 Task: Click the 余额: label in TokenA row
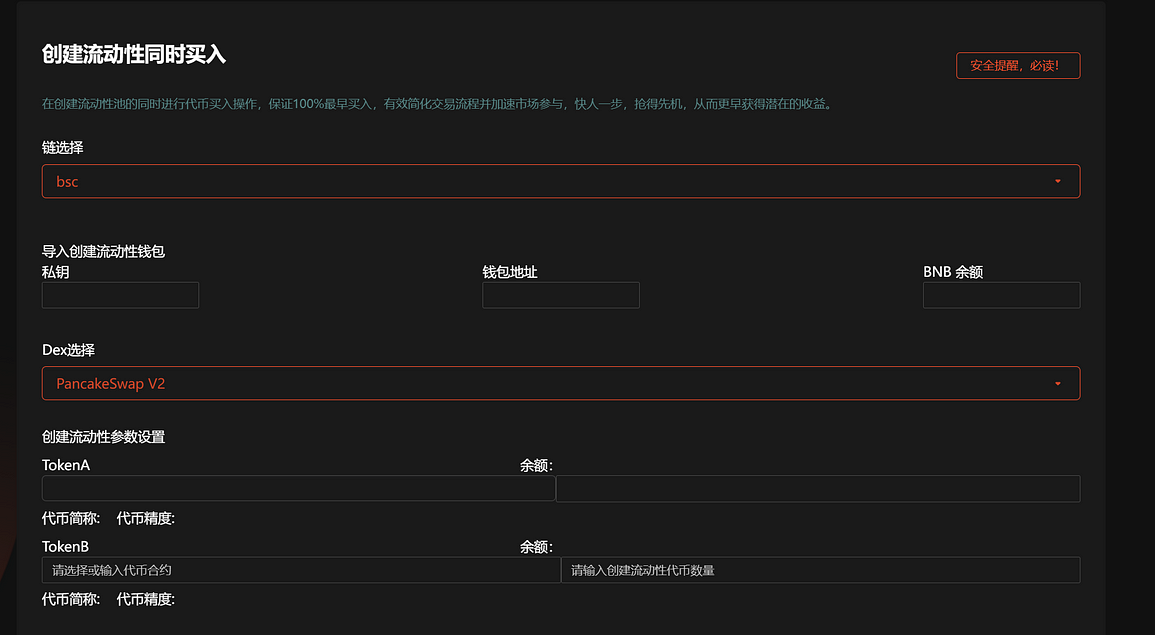(536, 465)
